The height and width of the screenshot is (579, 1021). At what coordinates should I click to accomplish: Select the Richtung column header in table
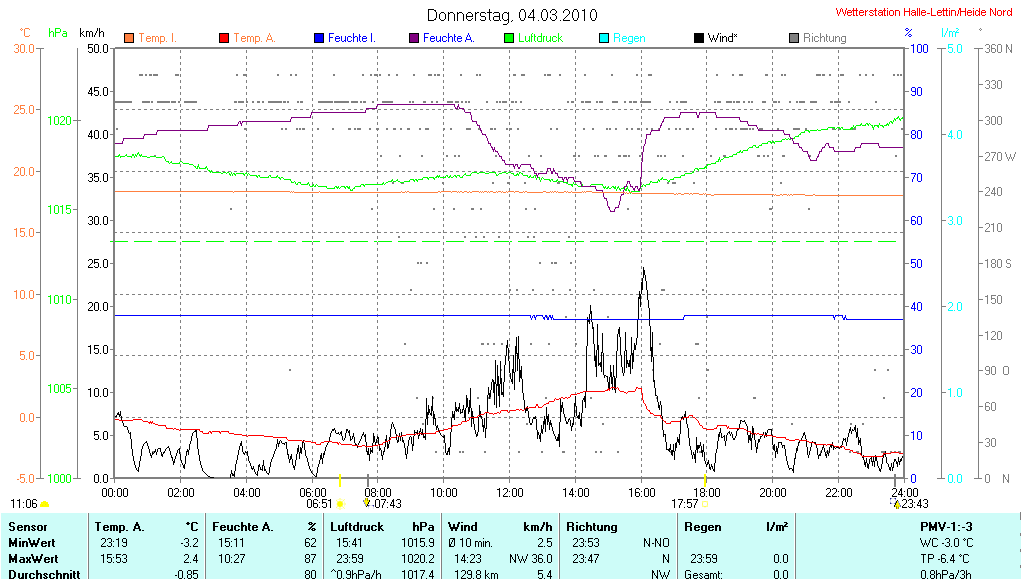(592, 526)
